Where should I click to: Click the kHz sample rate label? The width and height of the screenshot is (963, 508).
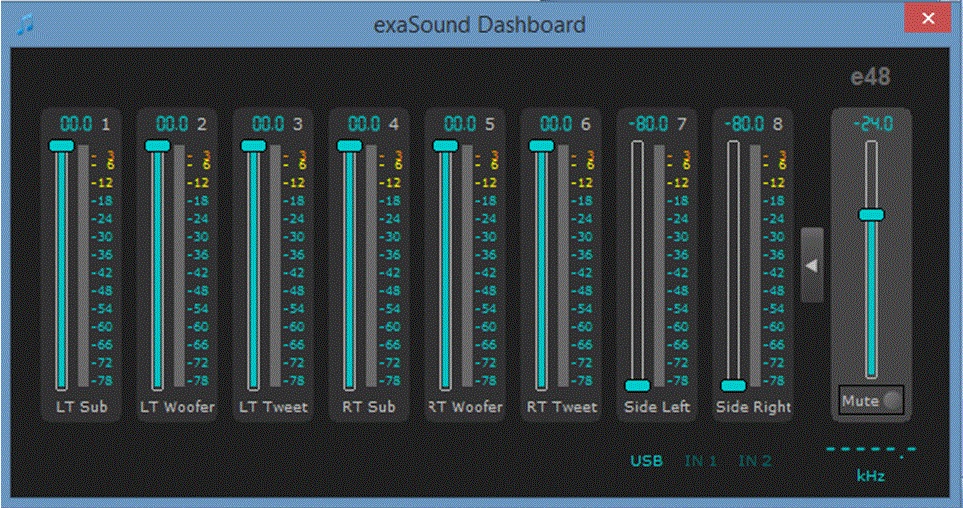point(871,476)
